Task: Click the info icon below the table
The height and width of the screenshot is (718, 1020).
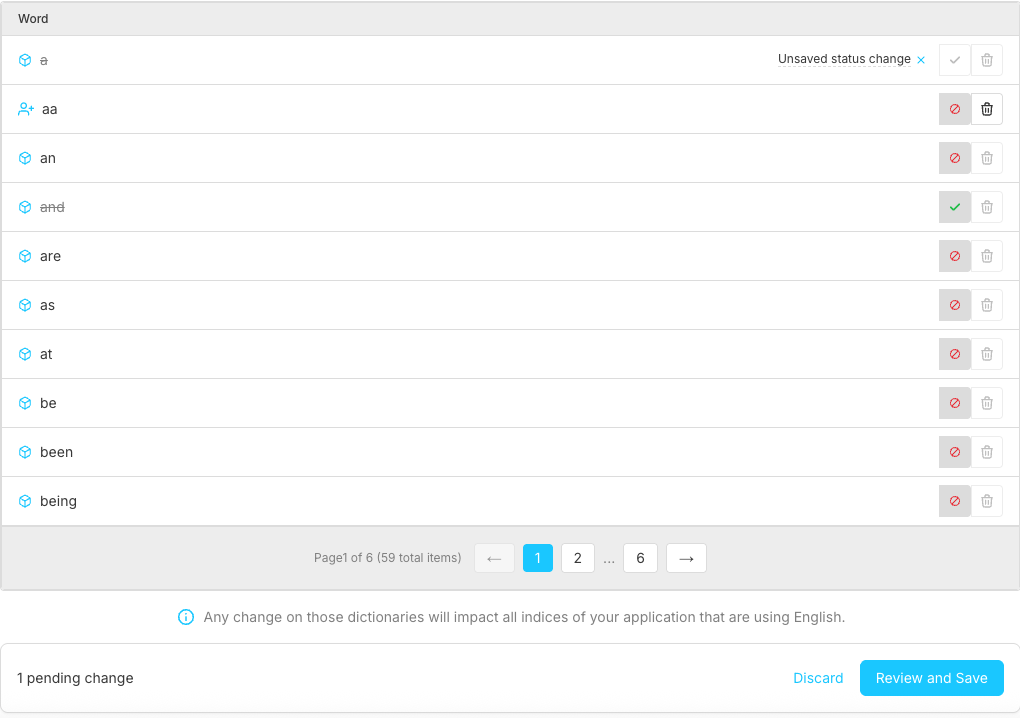Action: [186, 617]
